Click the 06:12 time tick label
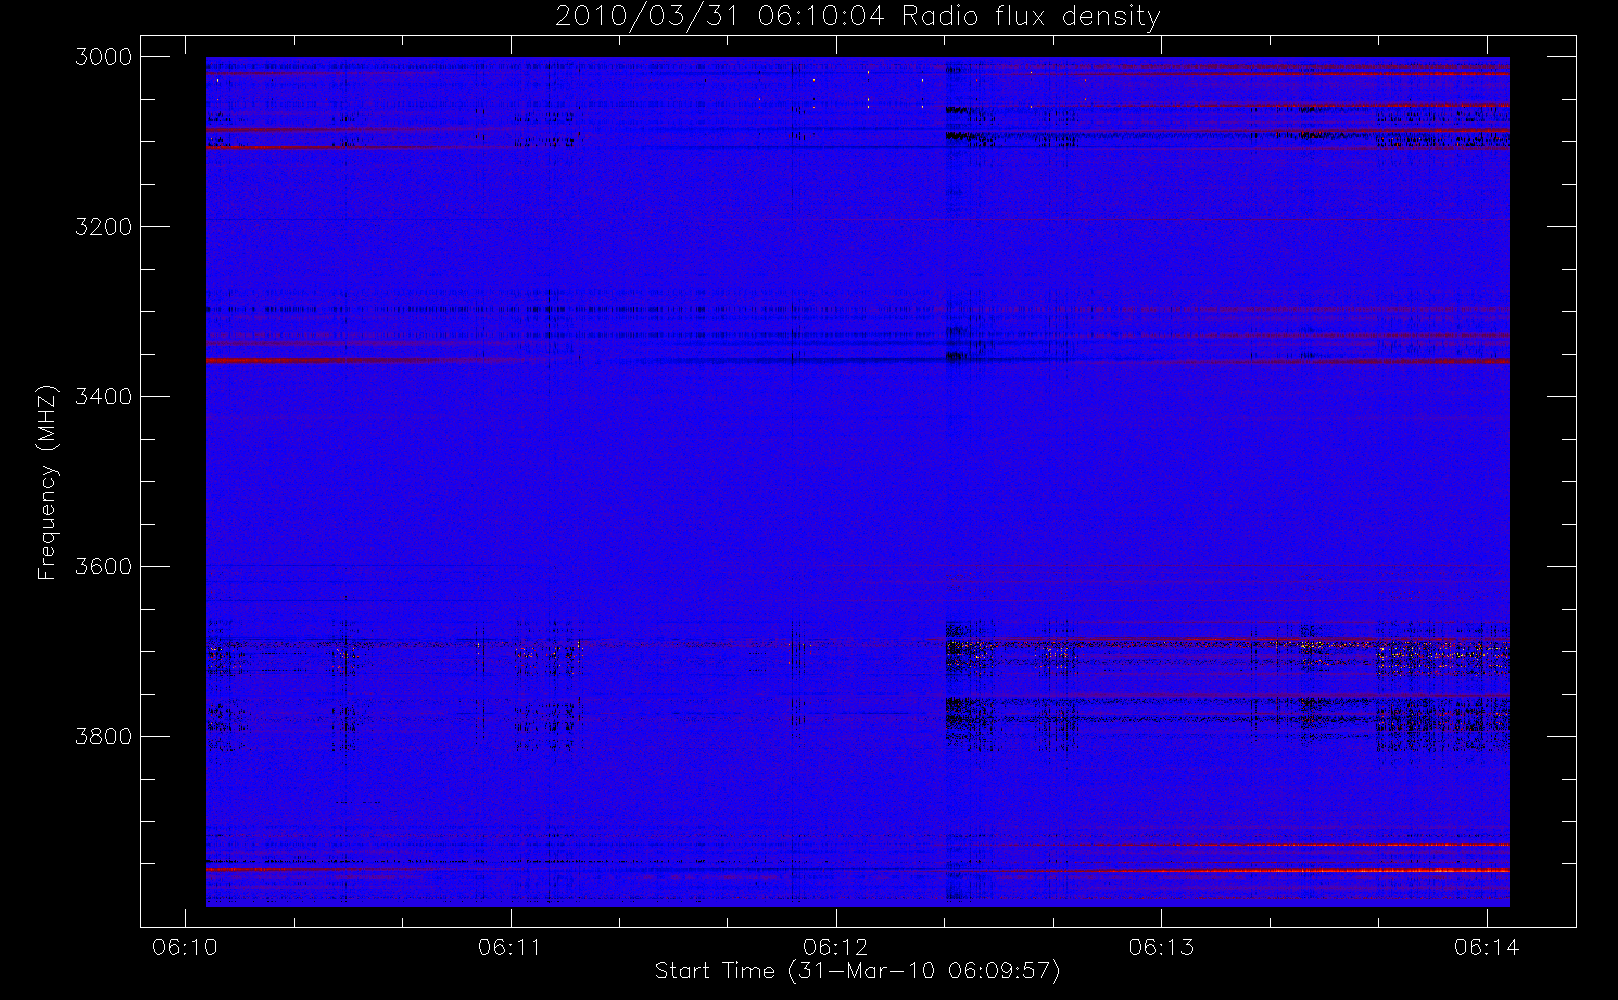 click(x=835, y=947)
